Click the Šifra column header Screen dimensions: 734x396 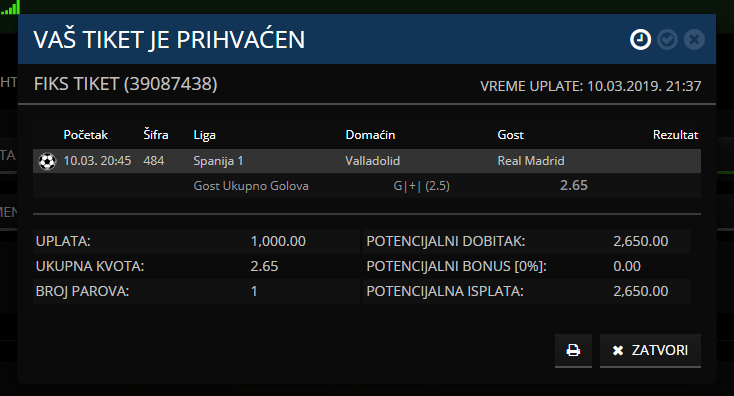[x=155, y=135]
